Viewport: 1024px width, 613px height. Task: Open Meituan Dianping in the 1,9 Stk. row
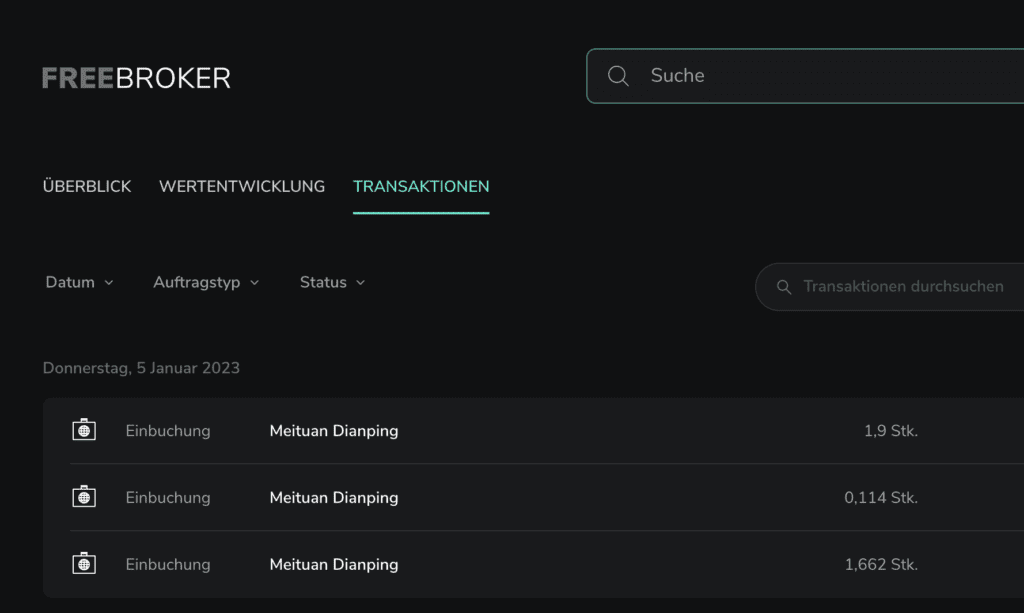pos(334,431)
